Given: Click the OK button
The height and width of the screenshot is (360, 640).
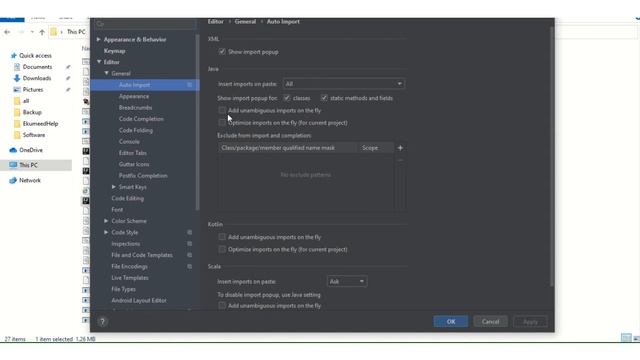Looking at the screenshot, I should tap(451, 322).
